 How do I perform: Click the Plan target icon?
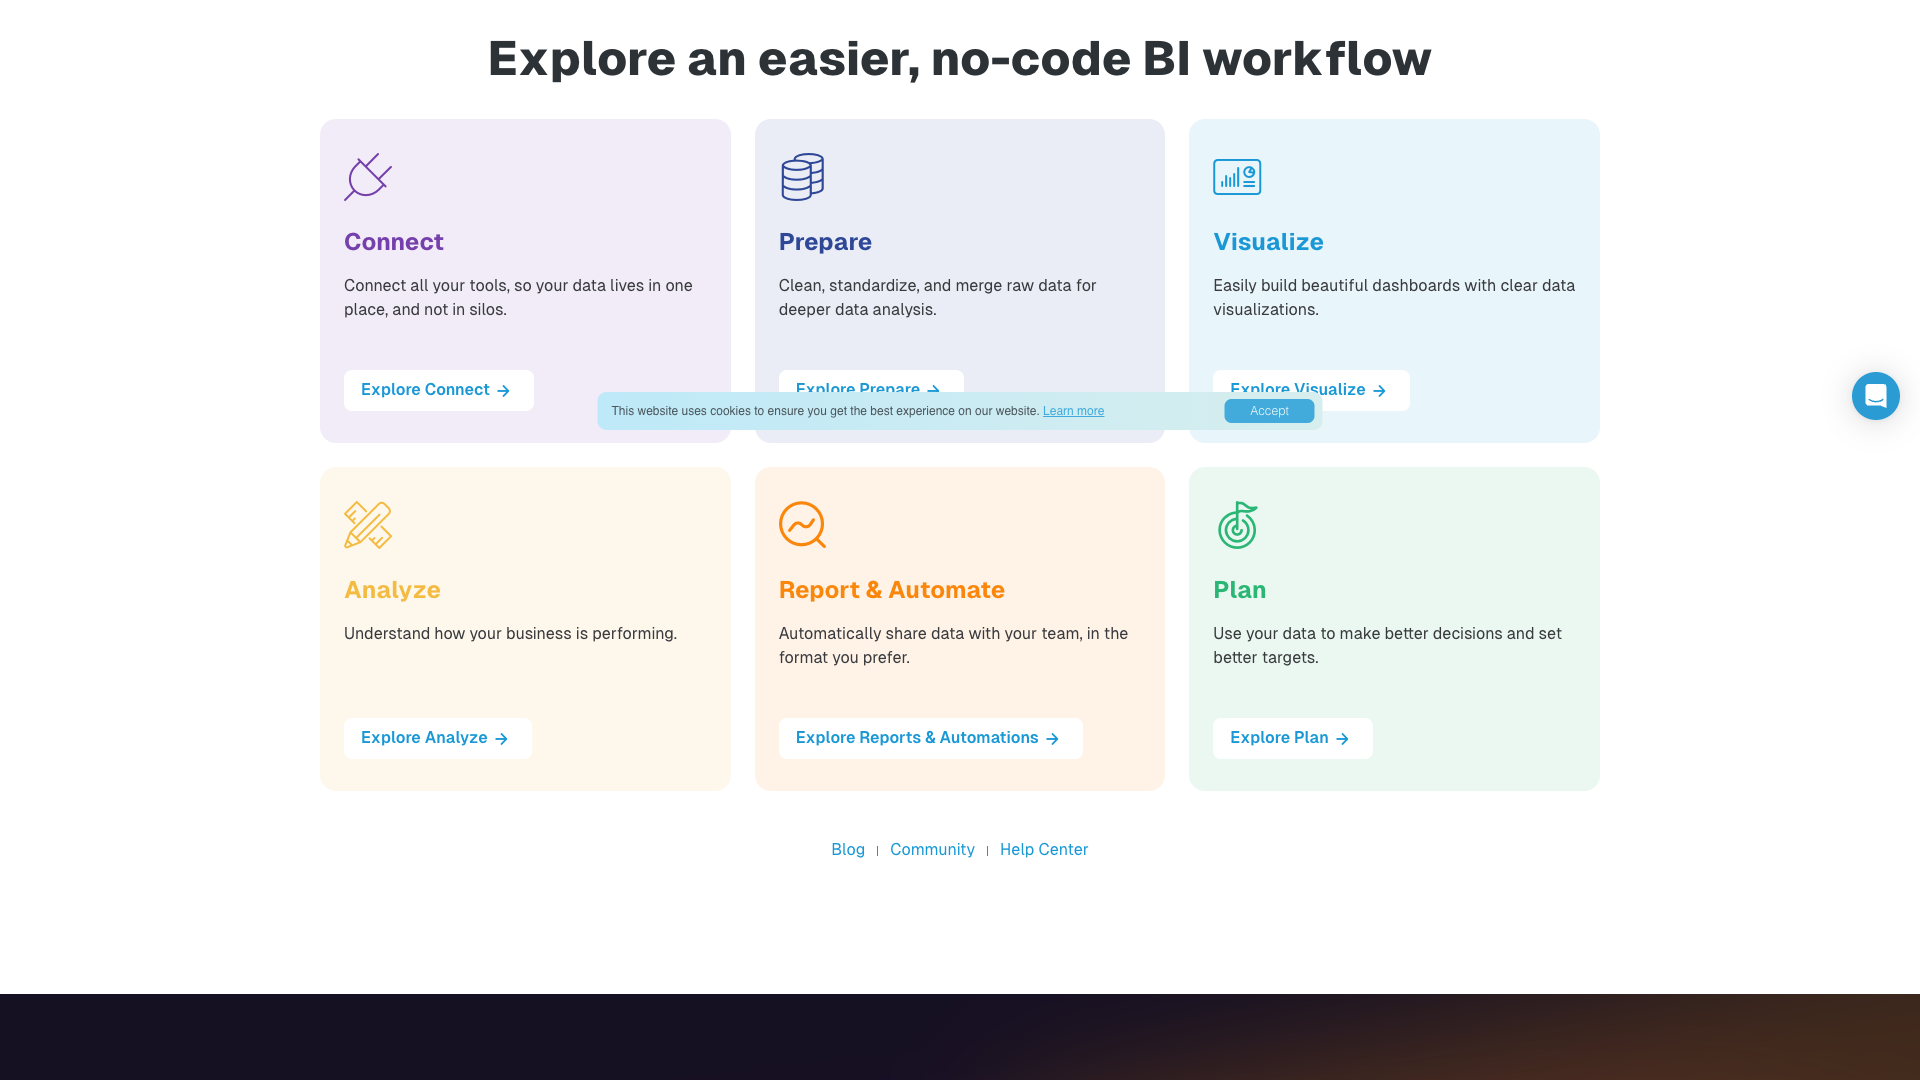click(x=1237, y=525)
